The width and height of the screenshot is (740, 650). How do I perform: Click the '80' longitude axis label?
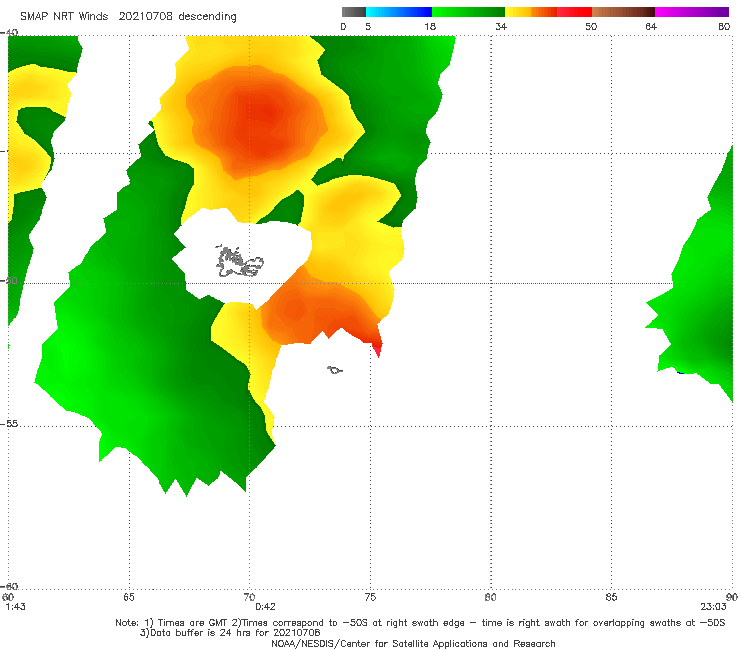pos(490,597)
